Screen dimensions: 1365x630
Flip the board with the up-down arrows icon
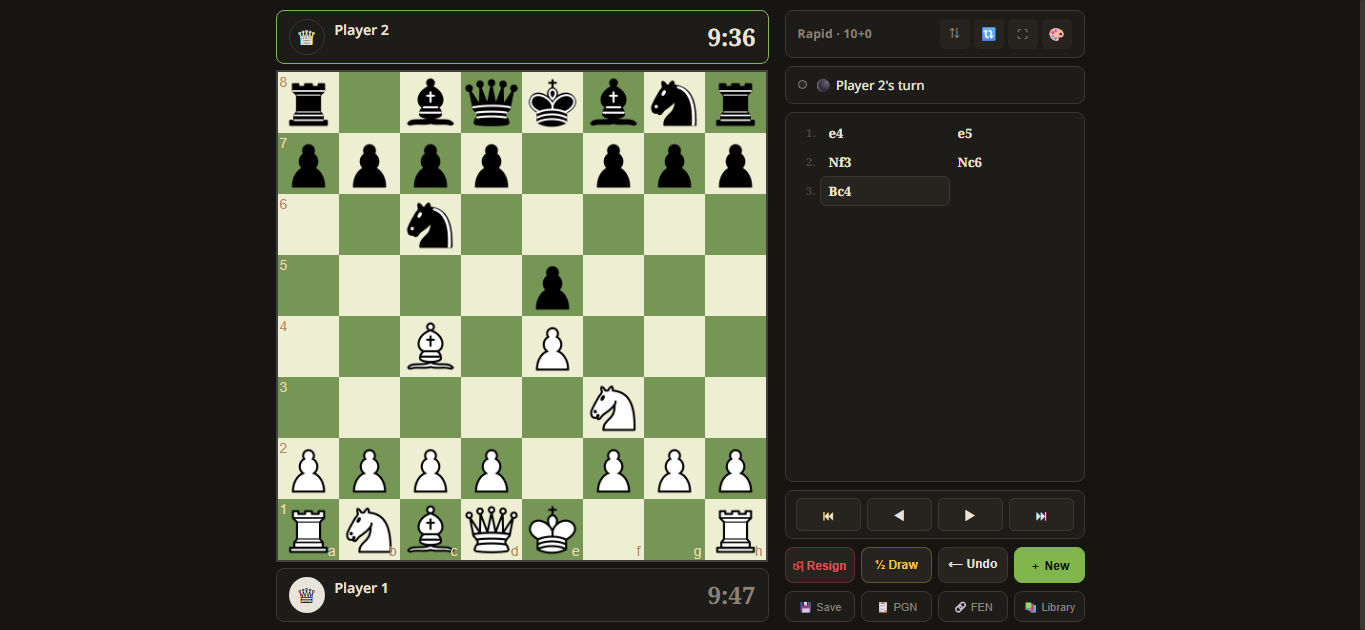pos(954,34)
